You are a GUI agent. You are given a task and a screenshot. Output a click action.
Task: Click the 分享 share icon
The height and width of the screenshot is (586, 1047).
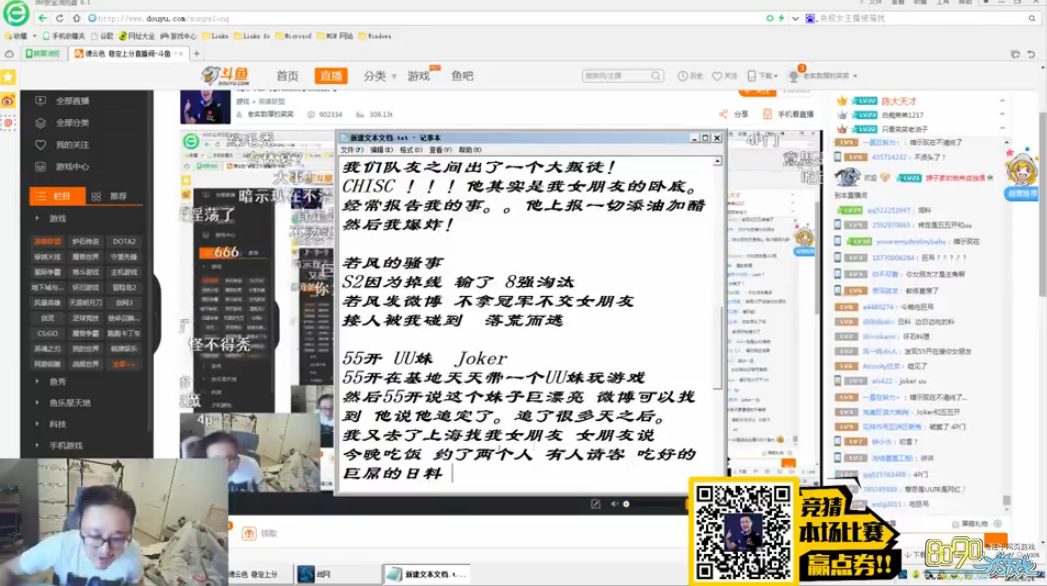(724, 114)
